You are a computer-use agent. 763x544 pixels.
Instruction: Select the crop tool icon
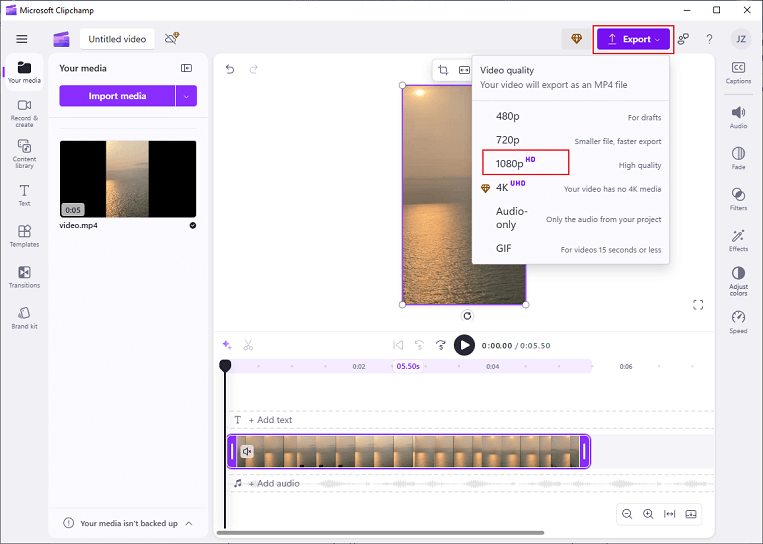coord(443,70)
